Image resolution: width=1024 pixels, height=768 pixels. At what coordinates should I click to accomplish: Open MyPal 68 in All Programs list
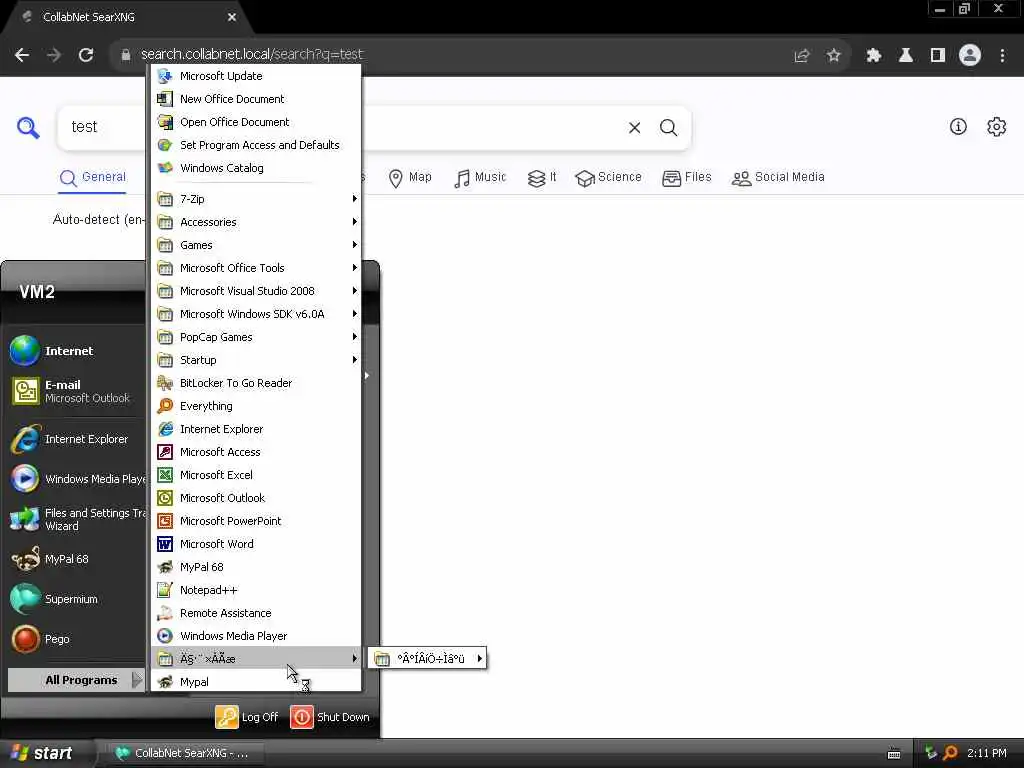click(256, 567)
